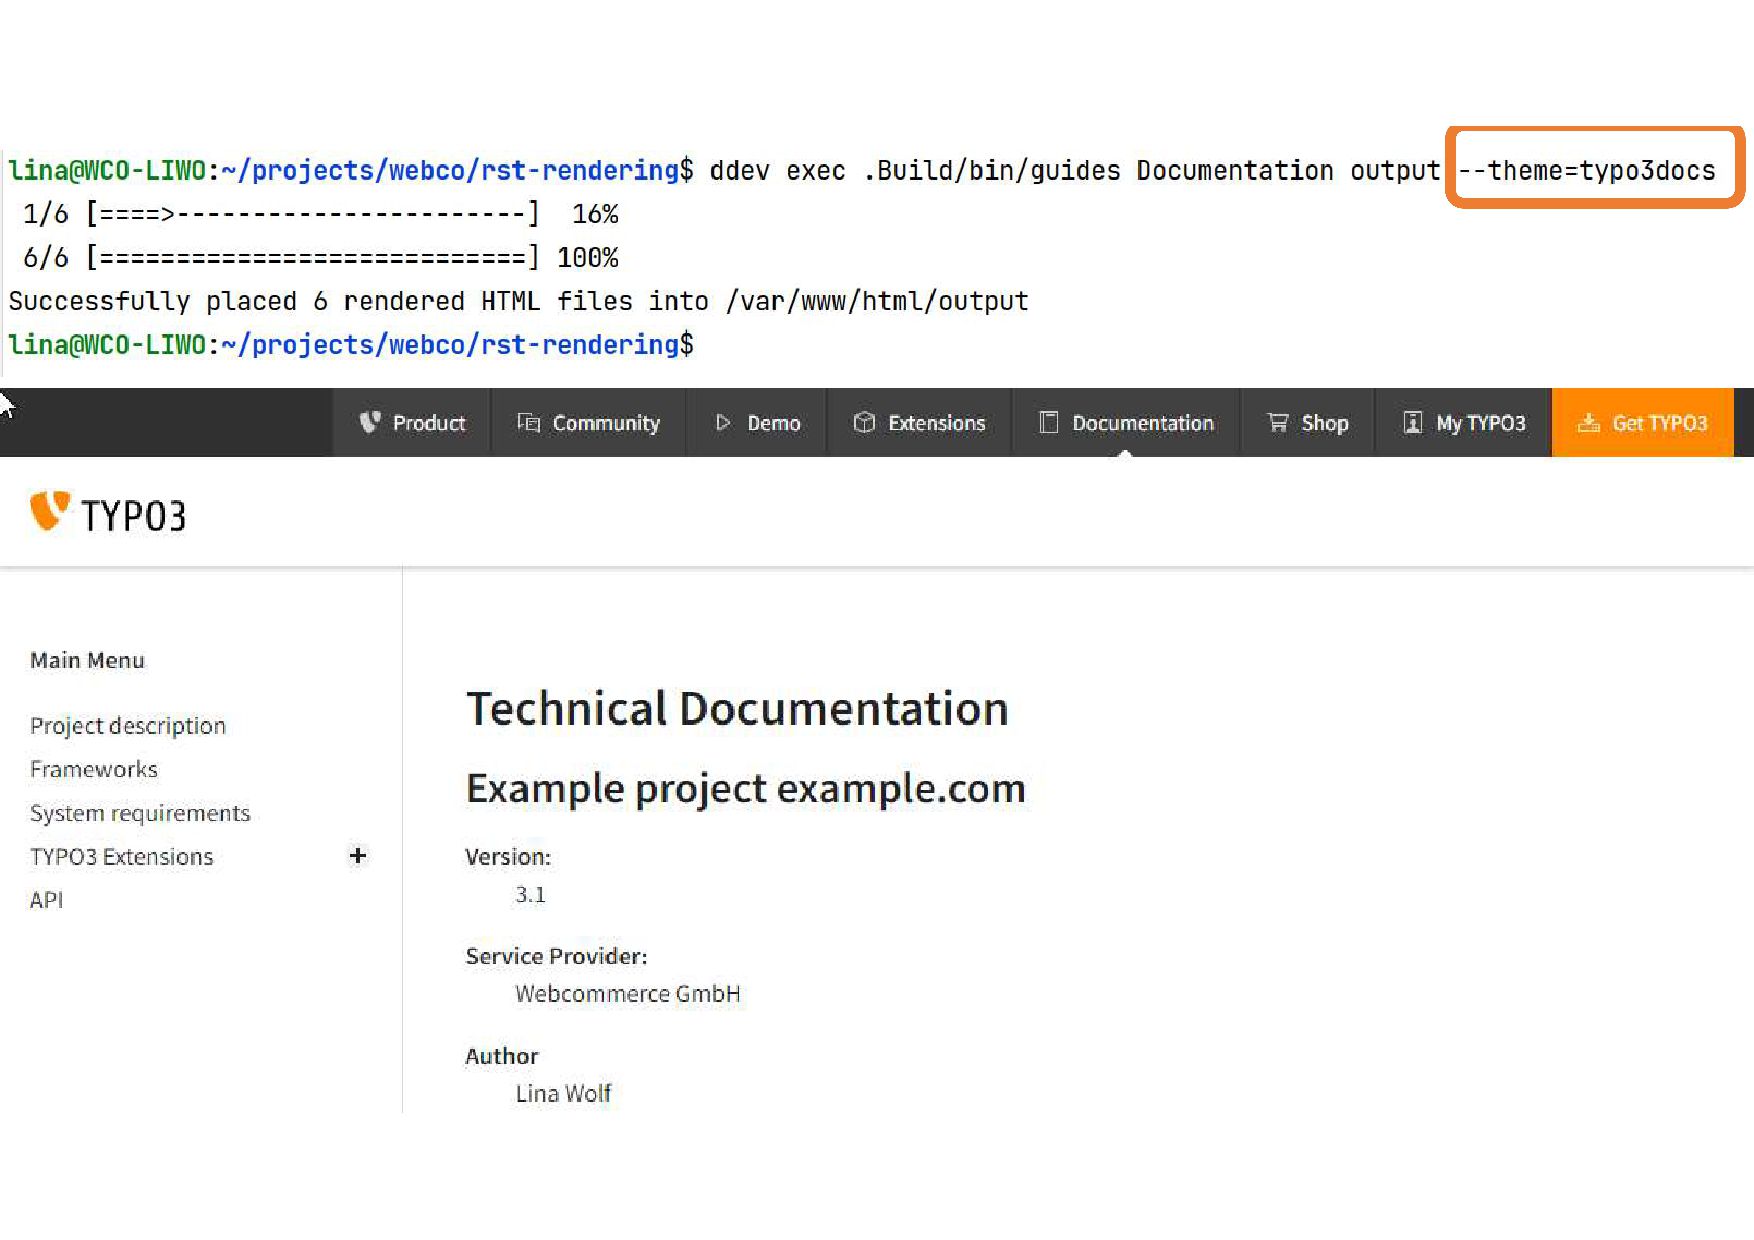Open the Documentation navigation entry
The width and height of the screenshot is (1754, 1240).
pos(1126,422)
